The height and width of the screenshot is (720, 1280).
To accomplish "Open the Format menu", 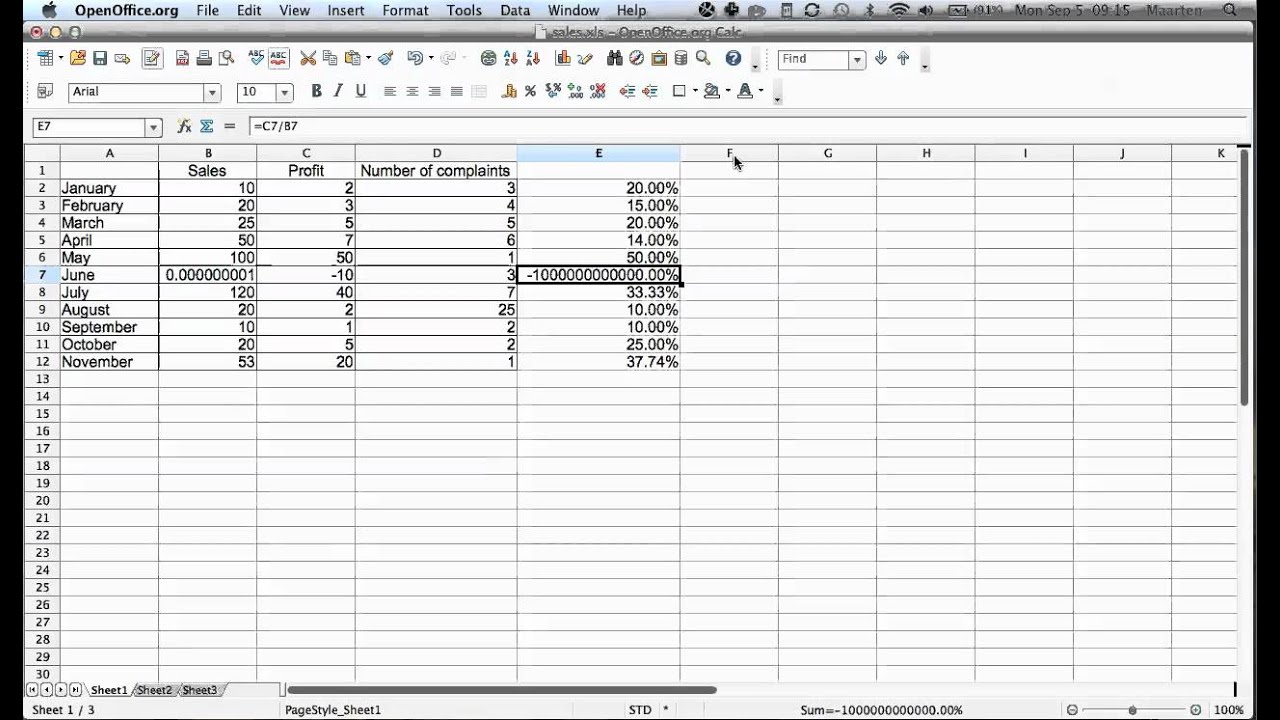I will [405, 10].
